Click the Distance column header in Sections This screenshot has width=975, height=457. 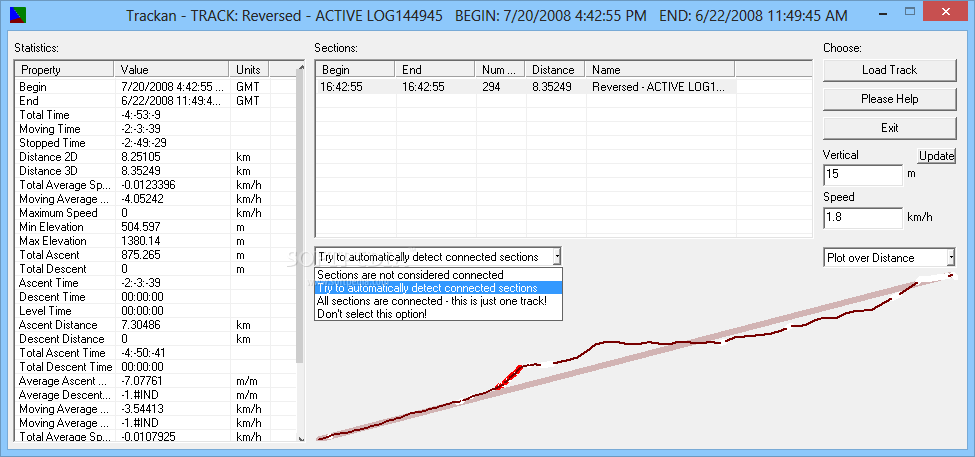tap(555, 70)
